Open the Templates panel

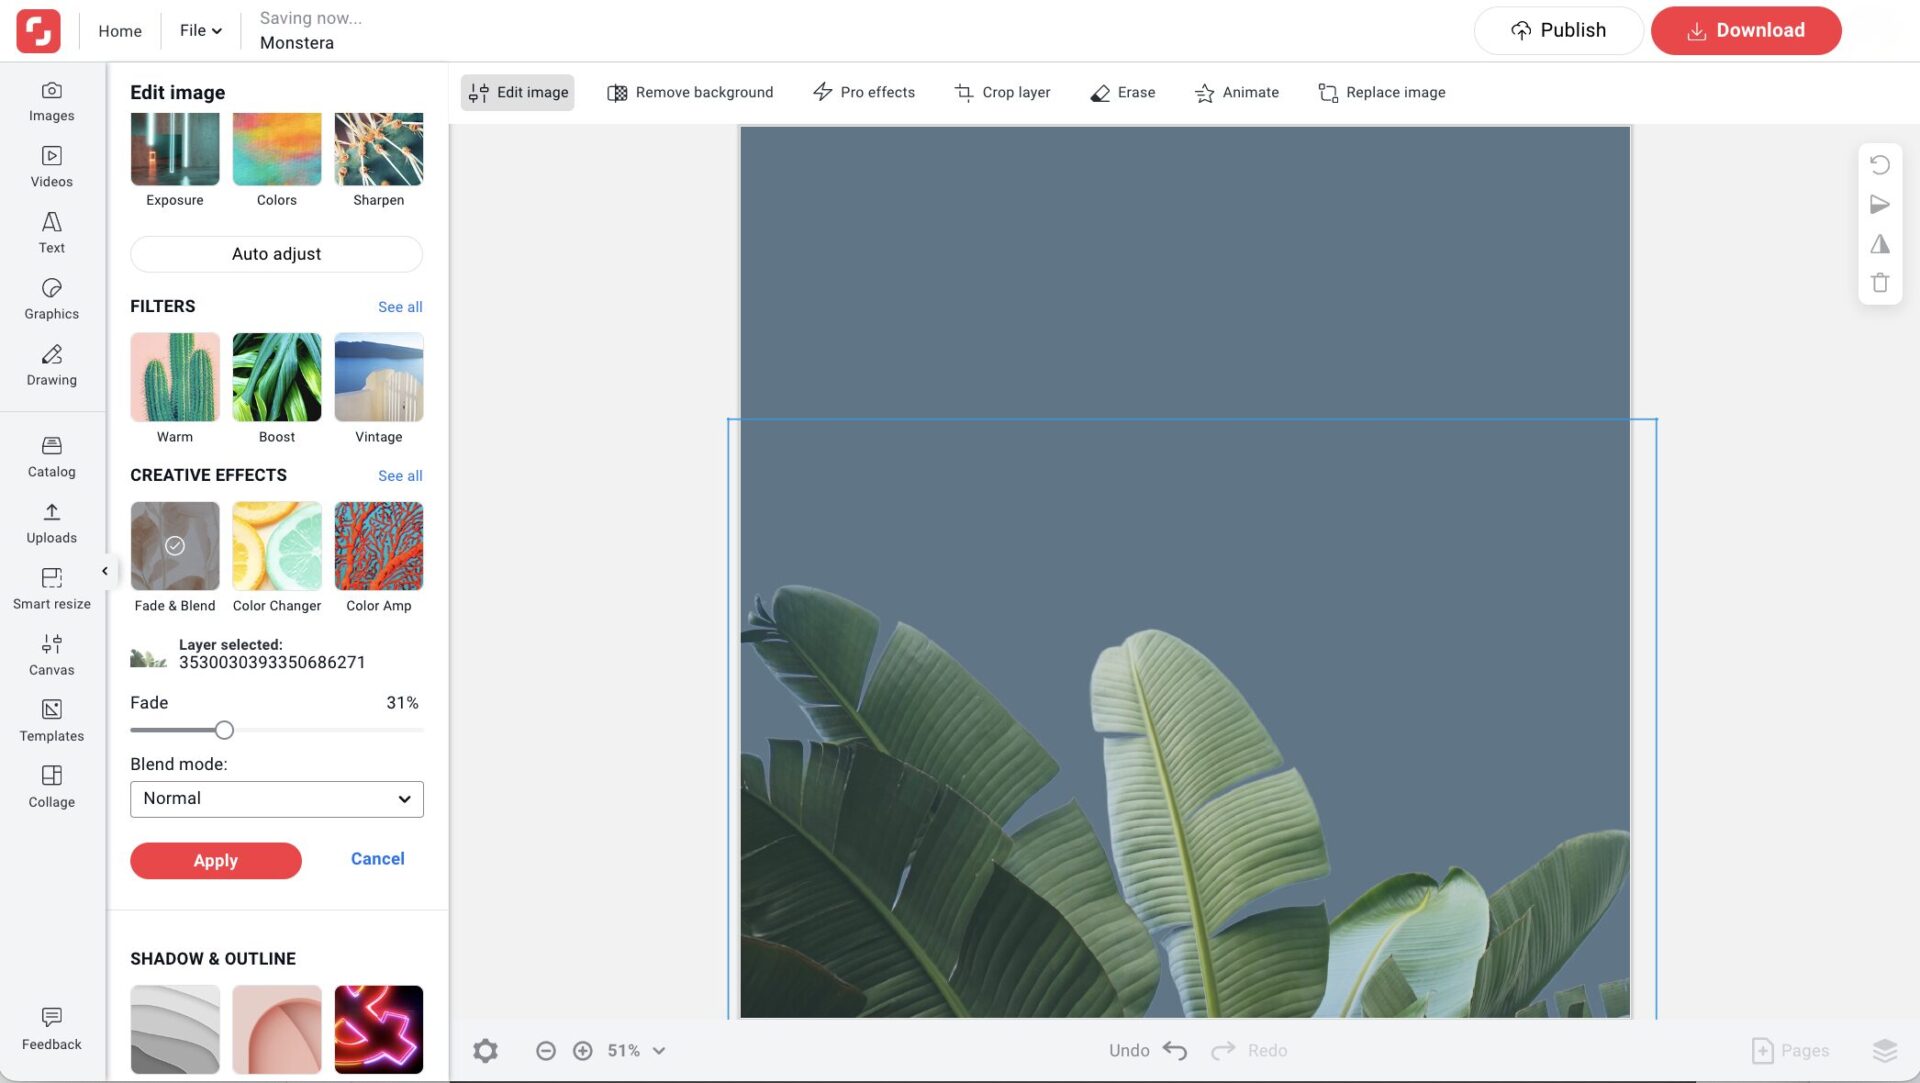(51, 721)
